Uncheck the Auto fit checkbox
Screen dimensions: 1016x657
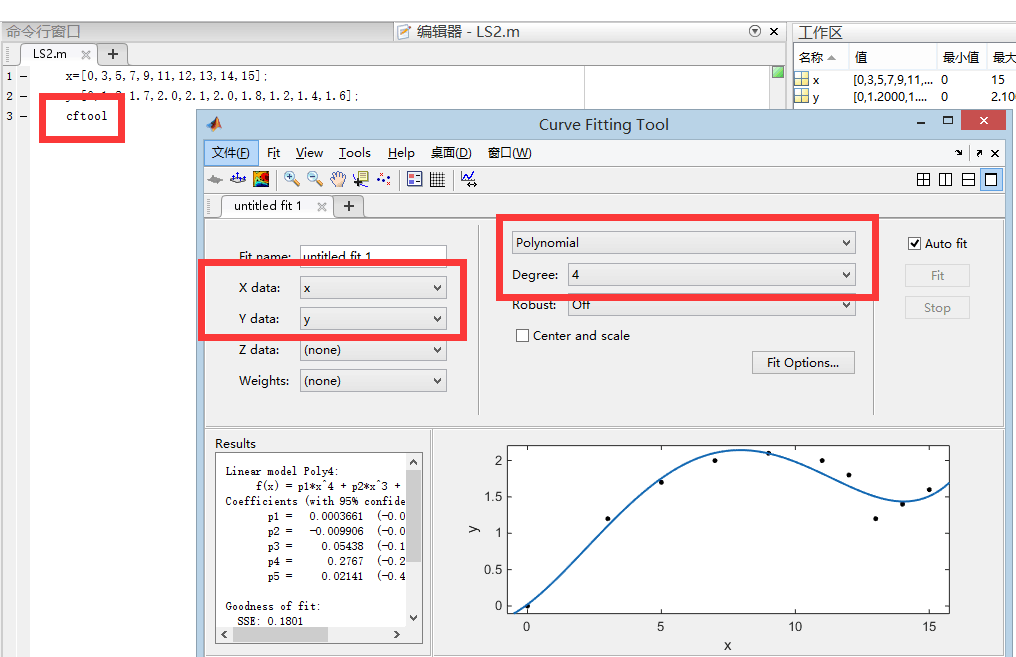(x=916, y=243)
